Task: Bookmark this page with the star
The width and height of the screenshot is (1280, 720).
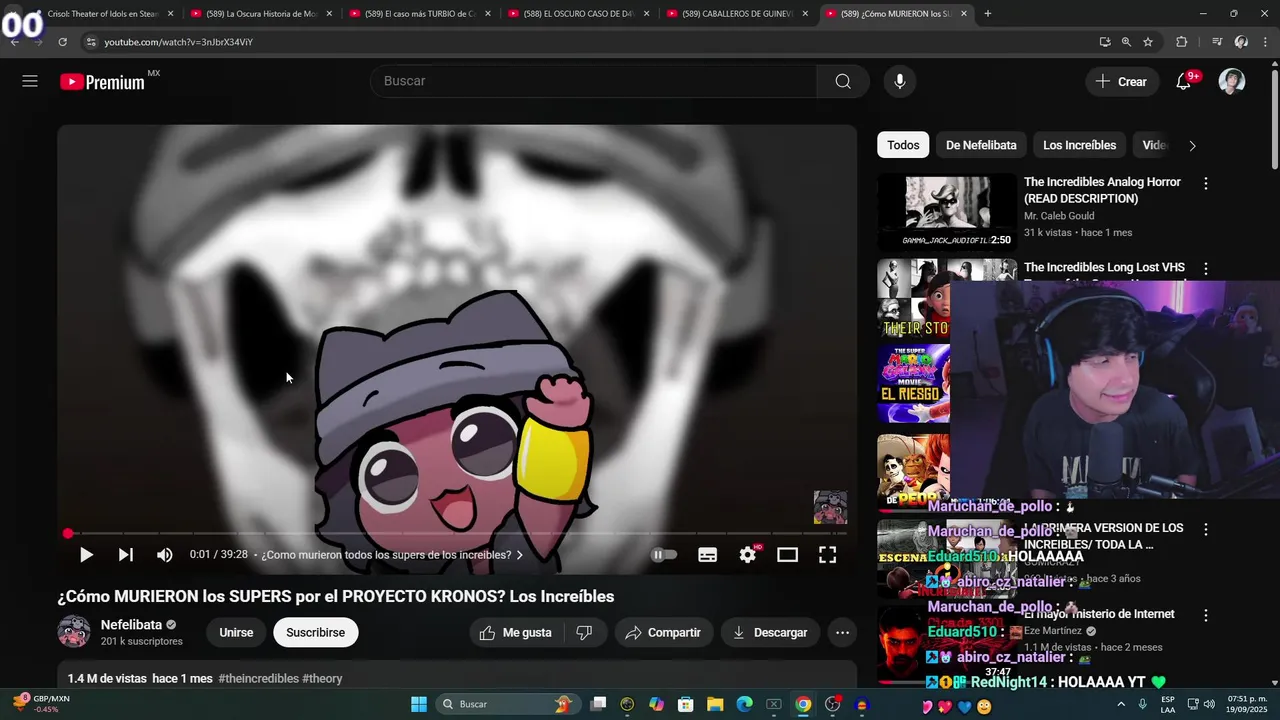Action: pos(1148,42)
